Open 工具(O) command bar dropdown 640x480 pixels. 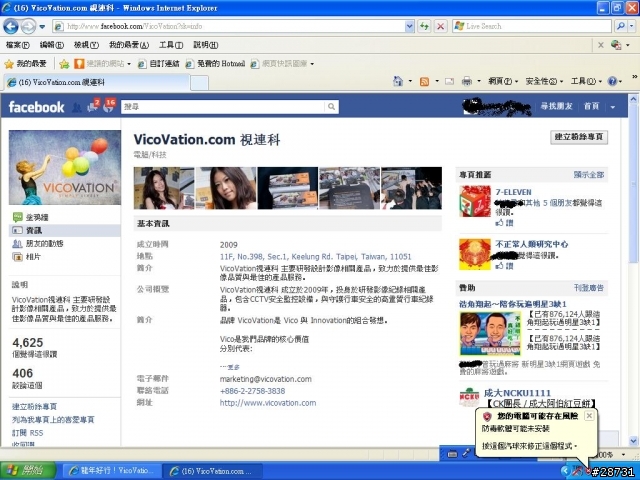pyautogui.click(x=586, y=82)
